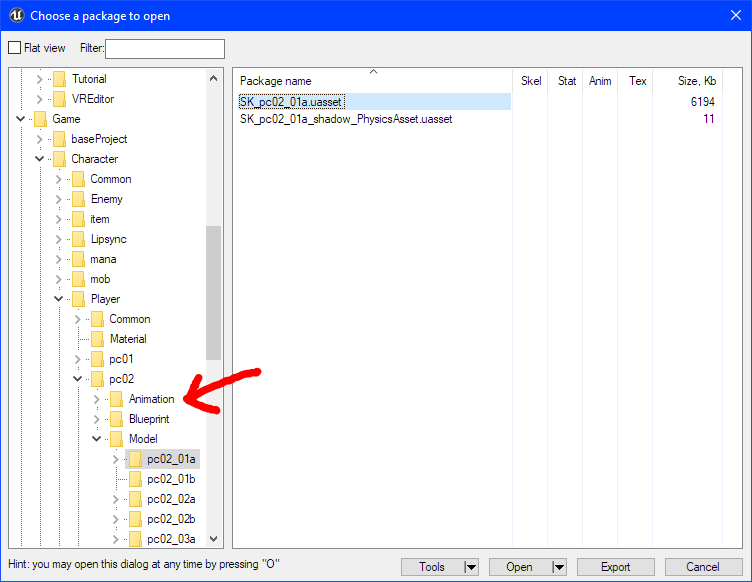Image resolution: width=752 pixels, height=582 pixels.
Task: Expand the pc01 folder node
Action: (78, 359)
